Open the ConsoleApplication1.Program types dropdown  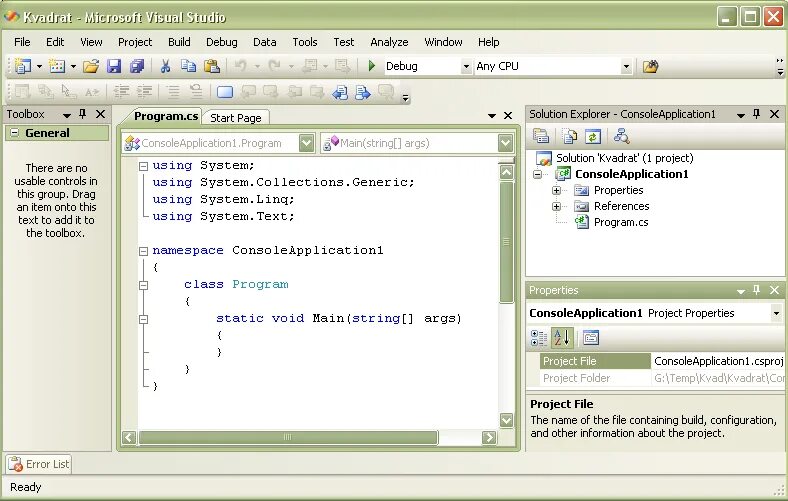pyautogui.click(x=307, y=143)
